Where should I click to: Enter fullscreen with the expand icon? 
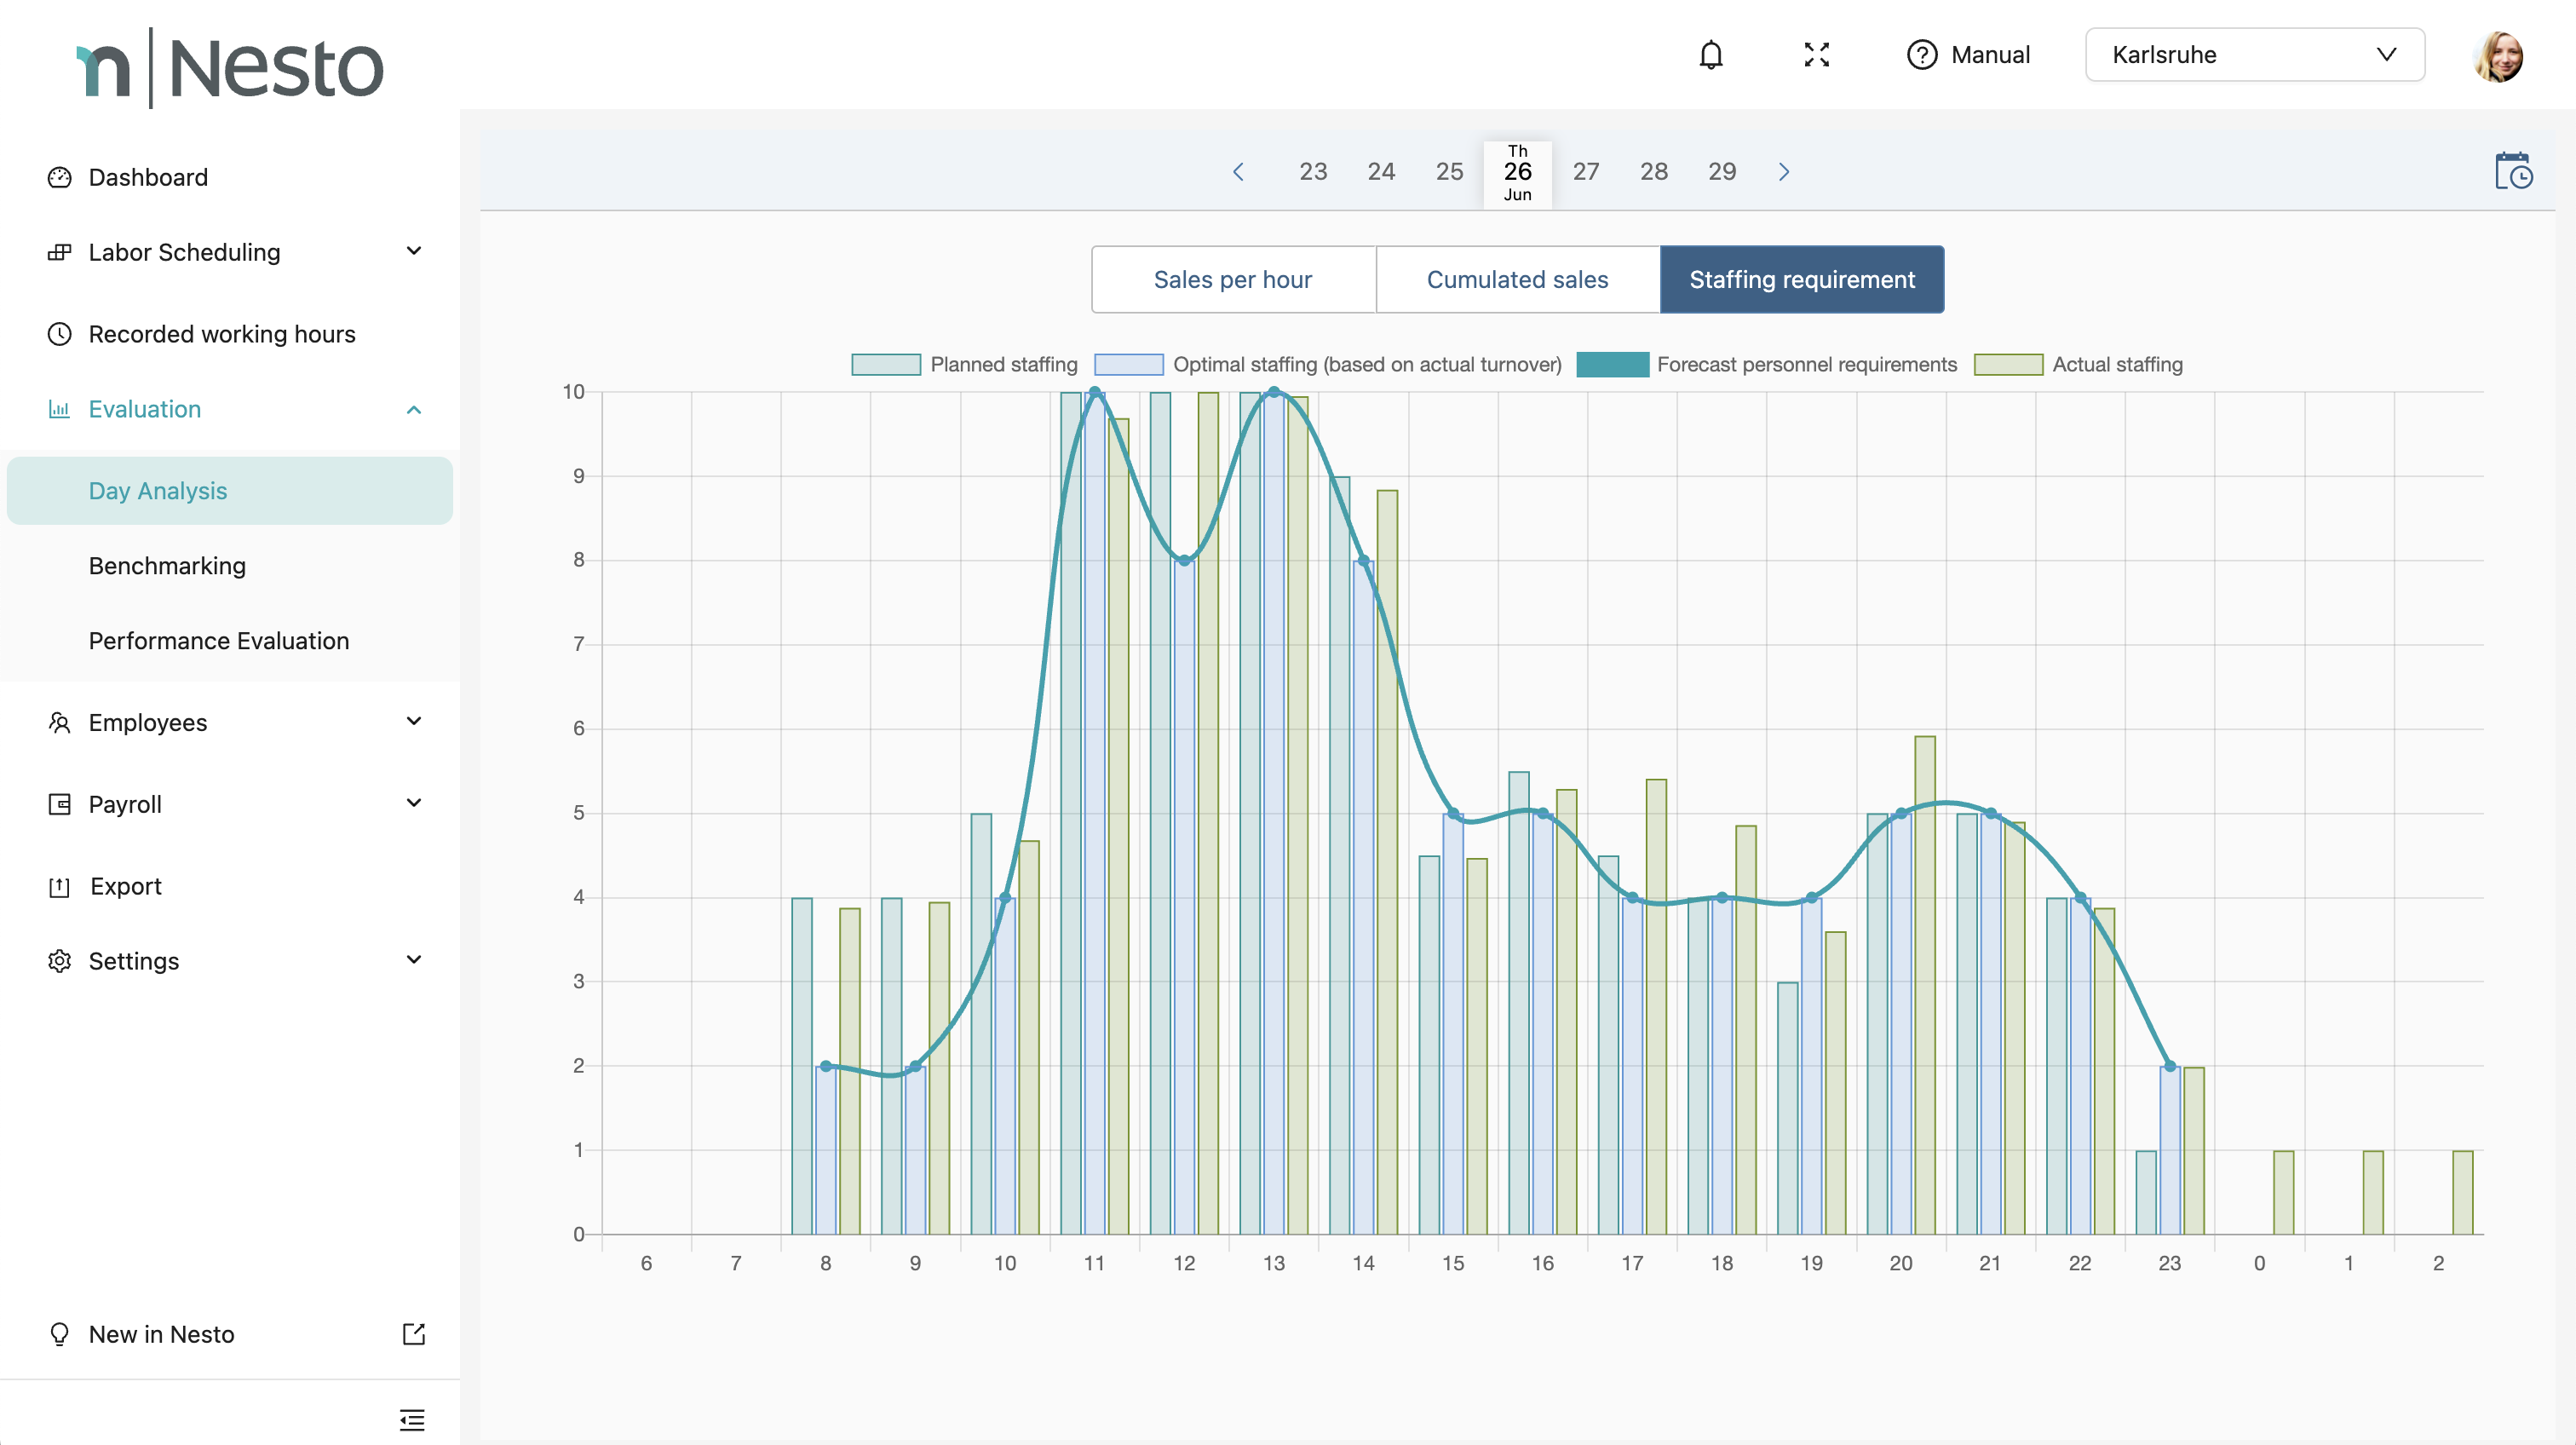pyautogui.click(x=1816, y=55)
